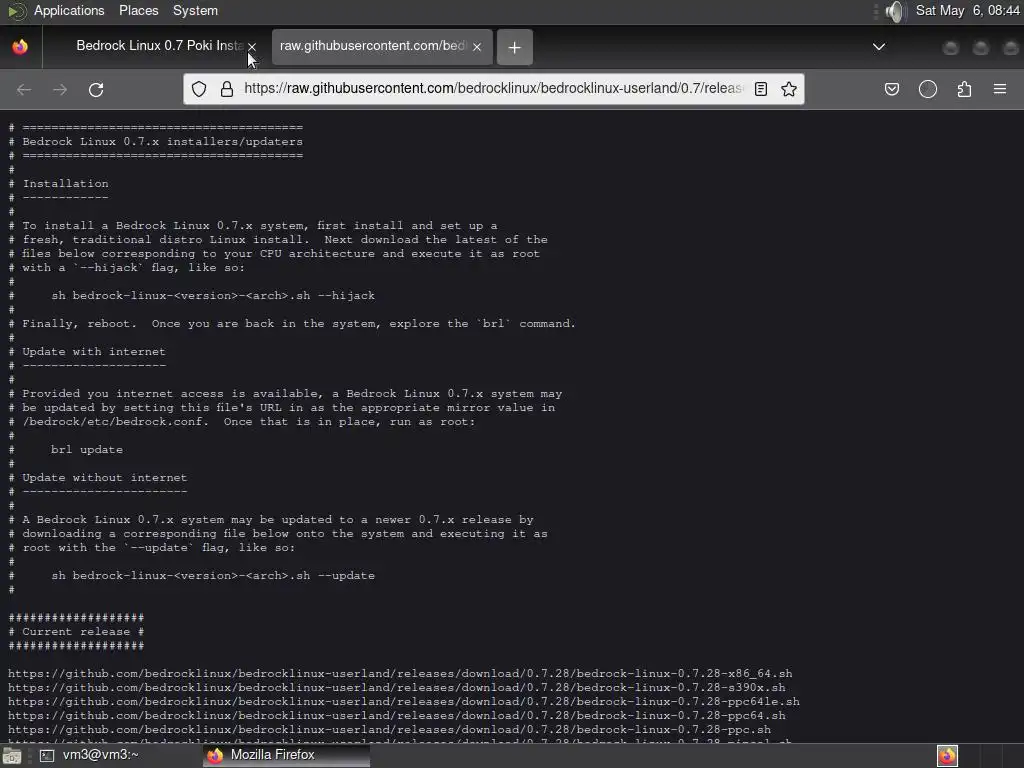The image size is (1024, 768).
Task: Click the 0.7.28-ppc.sh download URL text
Action: pyautogui.click(x=389, y=729)
